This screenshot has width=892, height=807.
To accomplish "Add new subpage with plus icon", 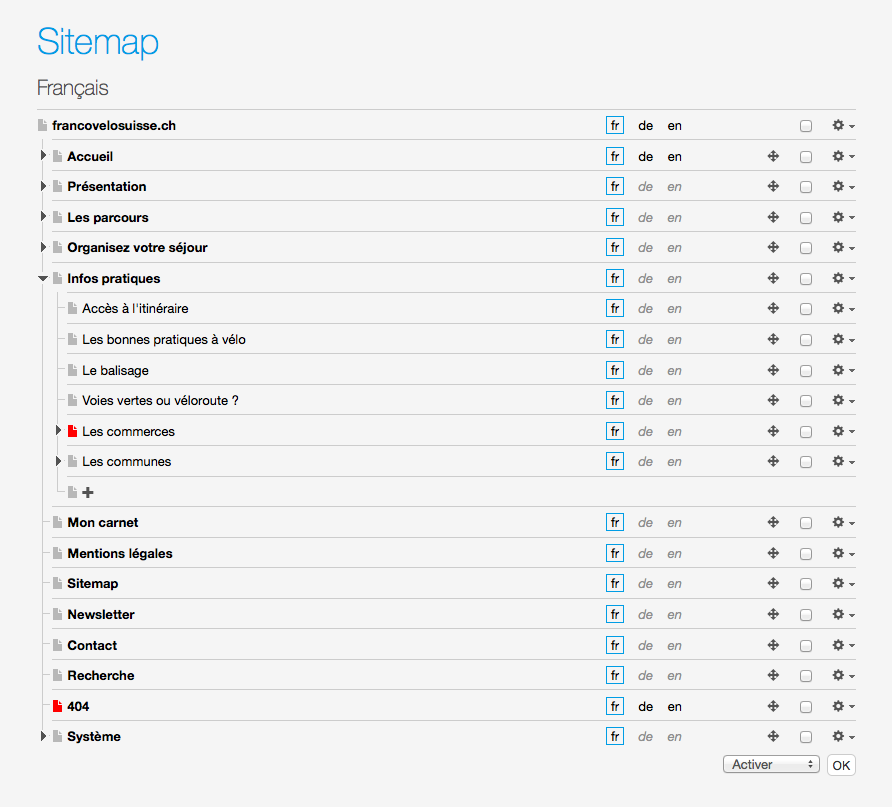I will [88, 492].
